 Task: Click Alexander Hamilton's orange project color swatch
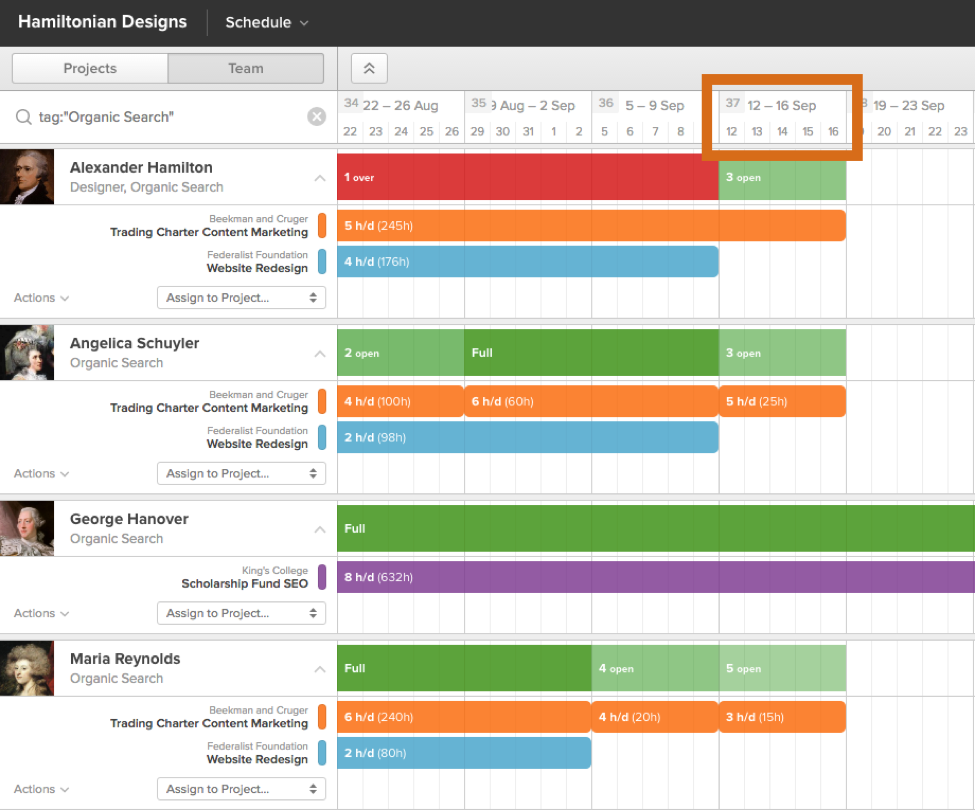(322, 226)
